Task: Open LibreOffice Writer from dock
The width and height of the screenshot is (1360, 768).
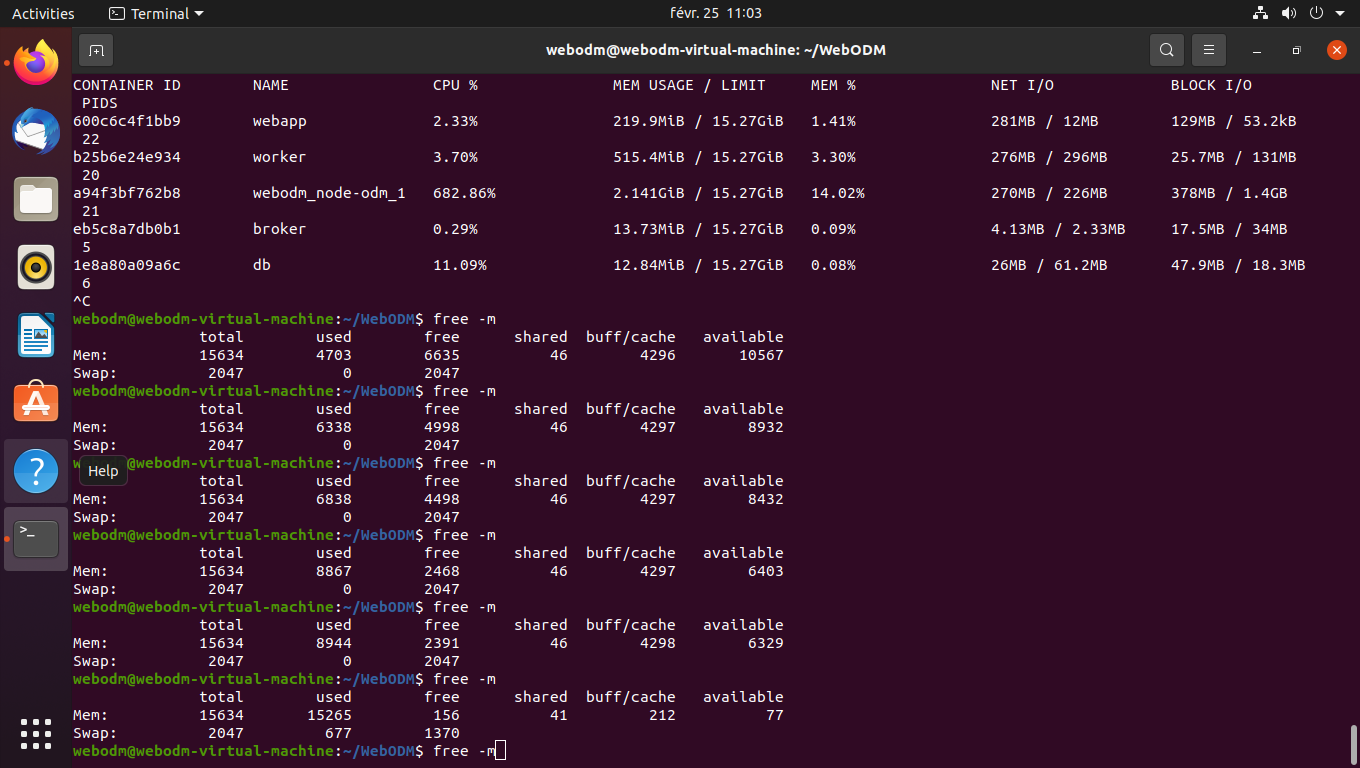Action: [x=36, y=335]
